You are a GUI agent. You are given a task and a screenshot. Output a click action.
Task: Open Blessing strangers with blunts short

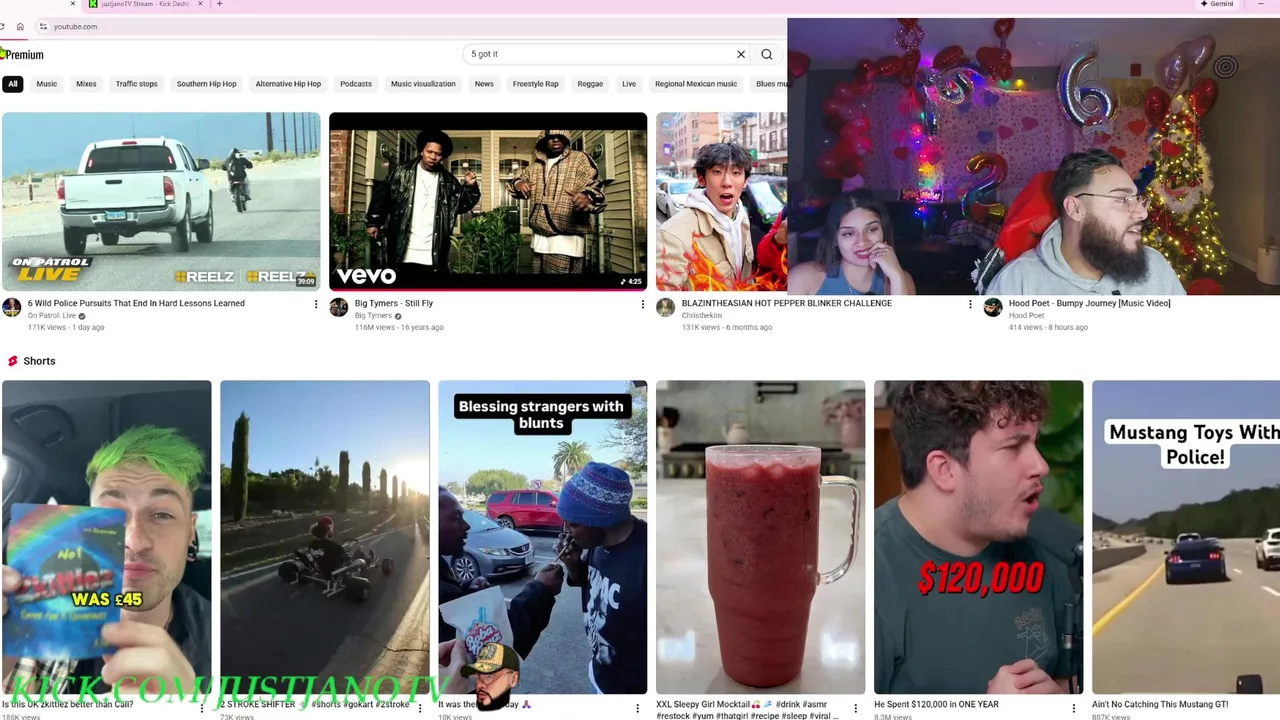(543, 537)
